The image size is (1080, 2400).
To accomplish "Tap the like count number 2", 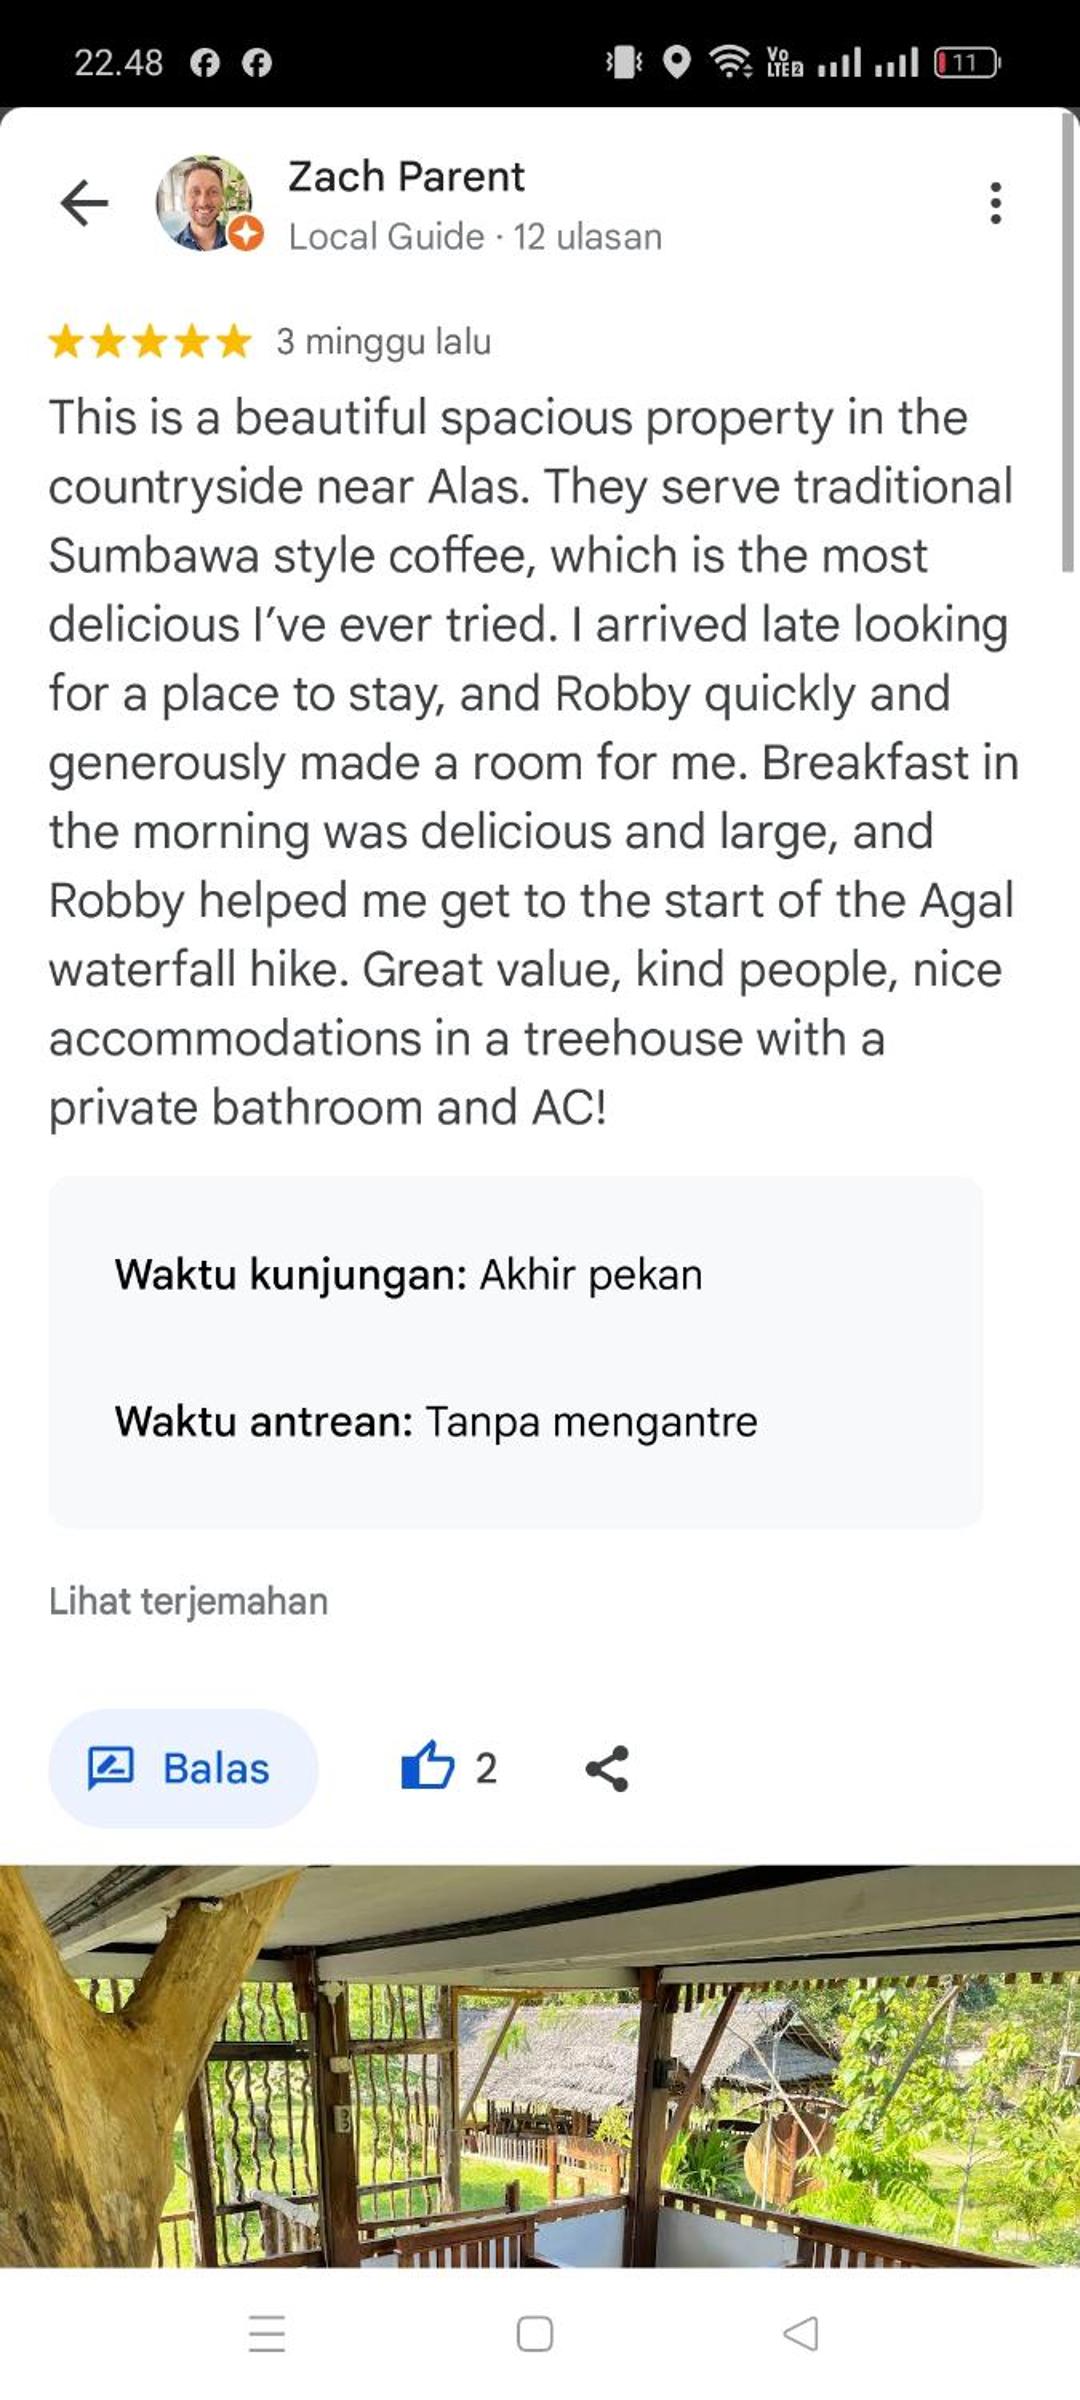I will (x=486, y=1768).
